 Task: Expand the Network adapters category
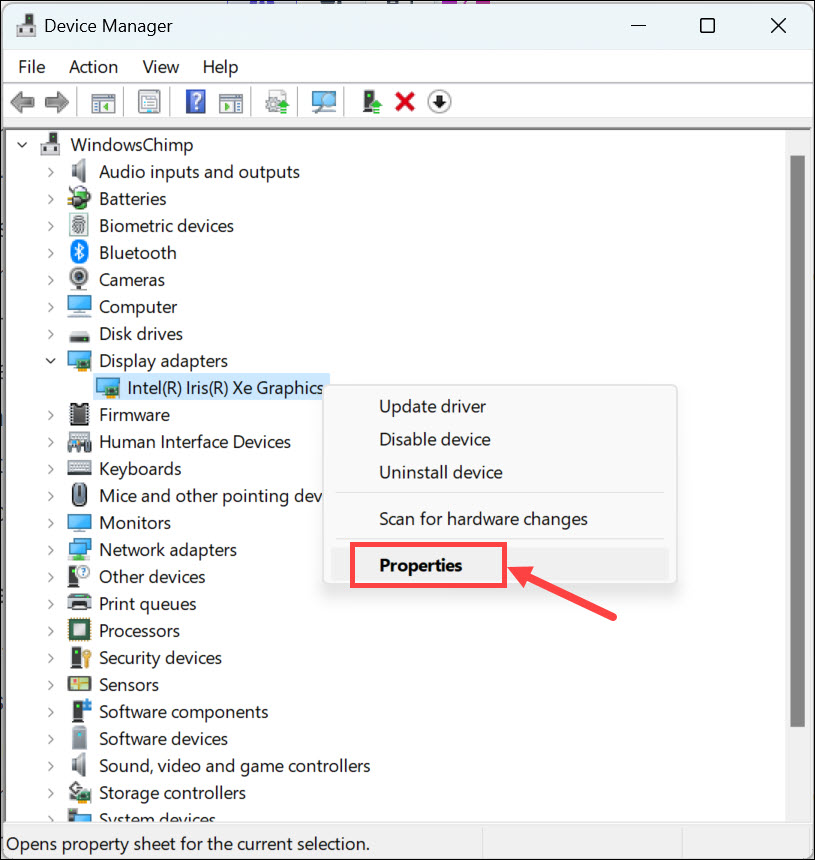[49, 549]
